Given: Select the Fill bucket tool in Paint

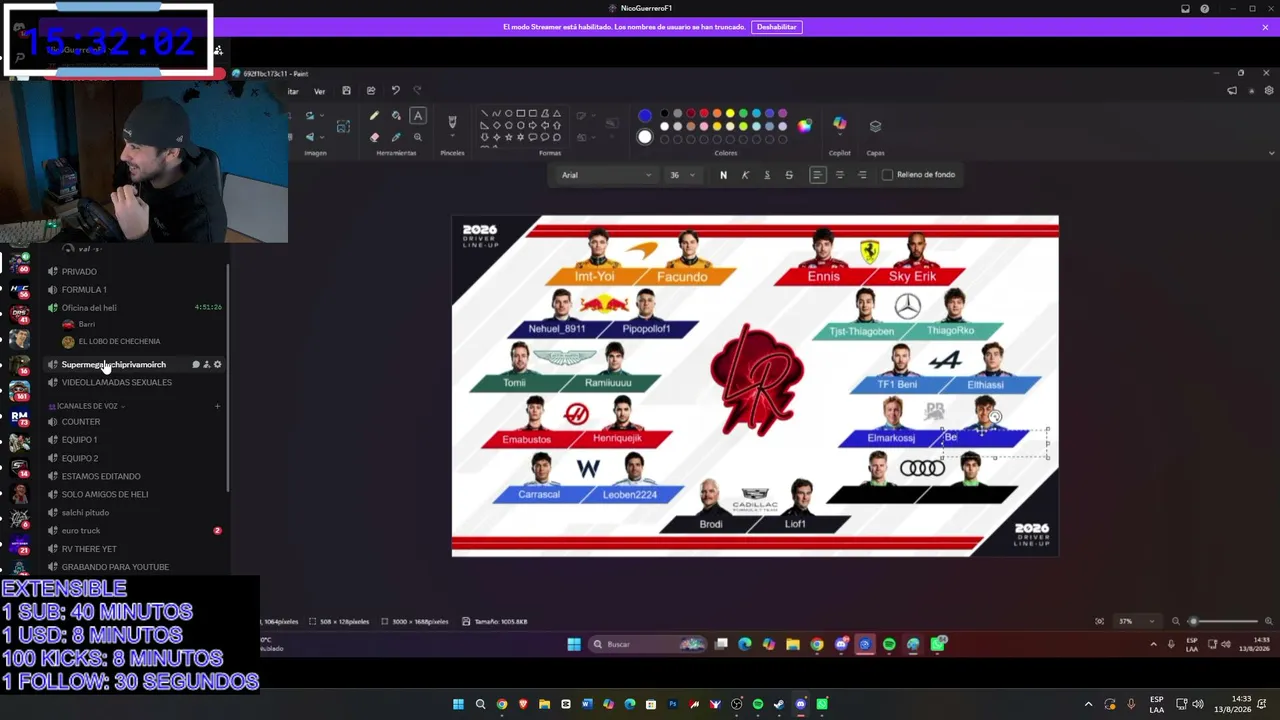Looking at the screenshot, I should (x=396, y=116).
